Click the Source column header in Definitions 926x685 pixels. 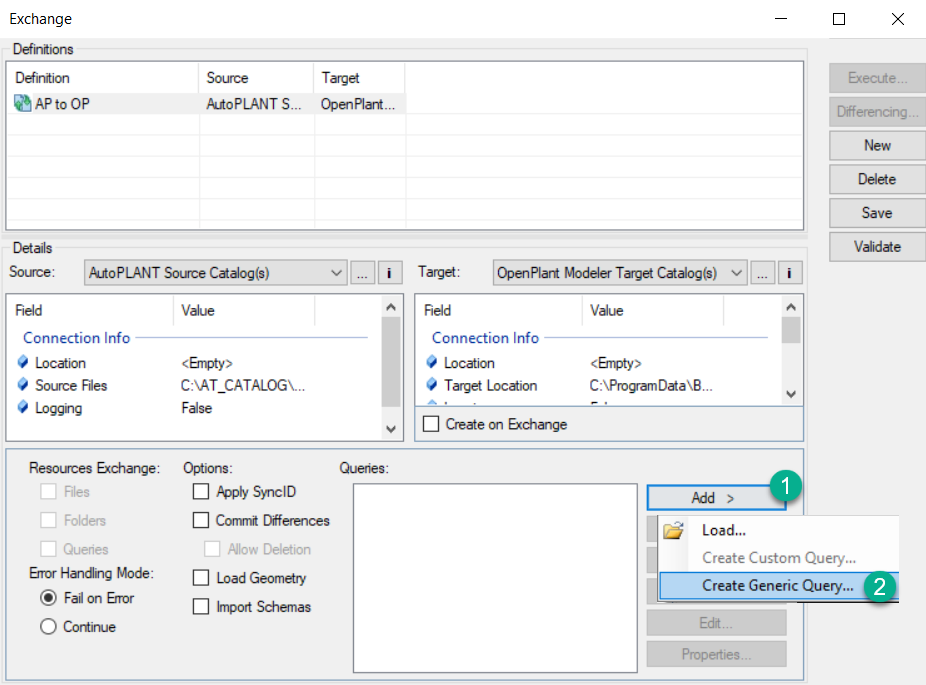[256, 78]
